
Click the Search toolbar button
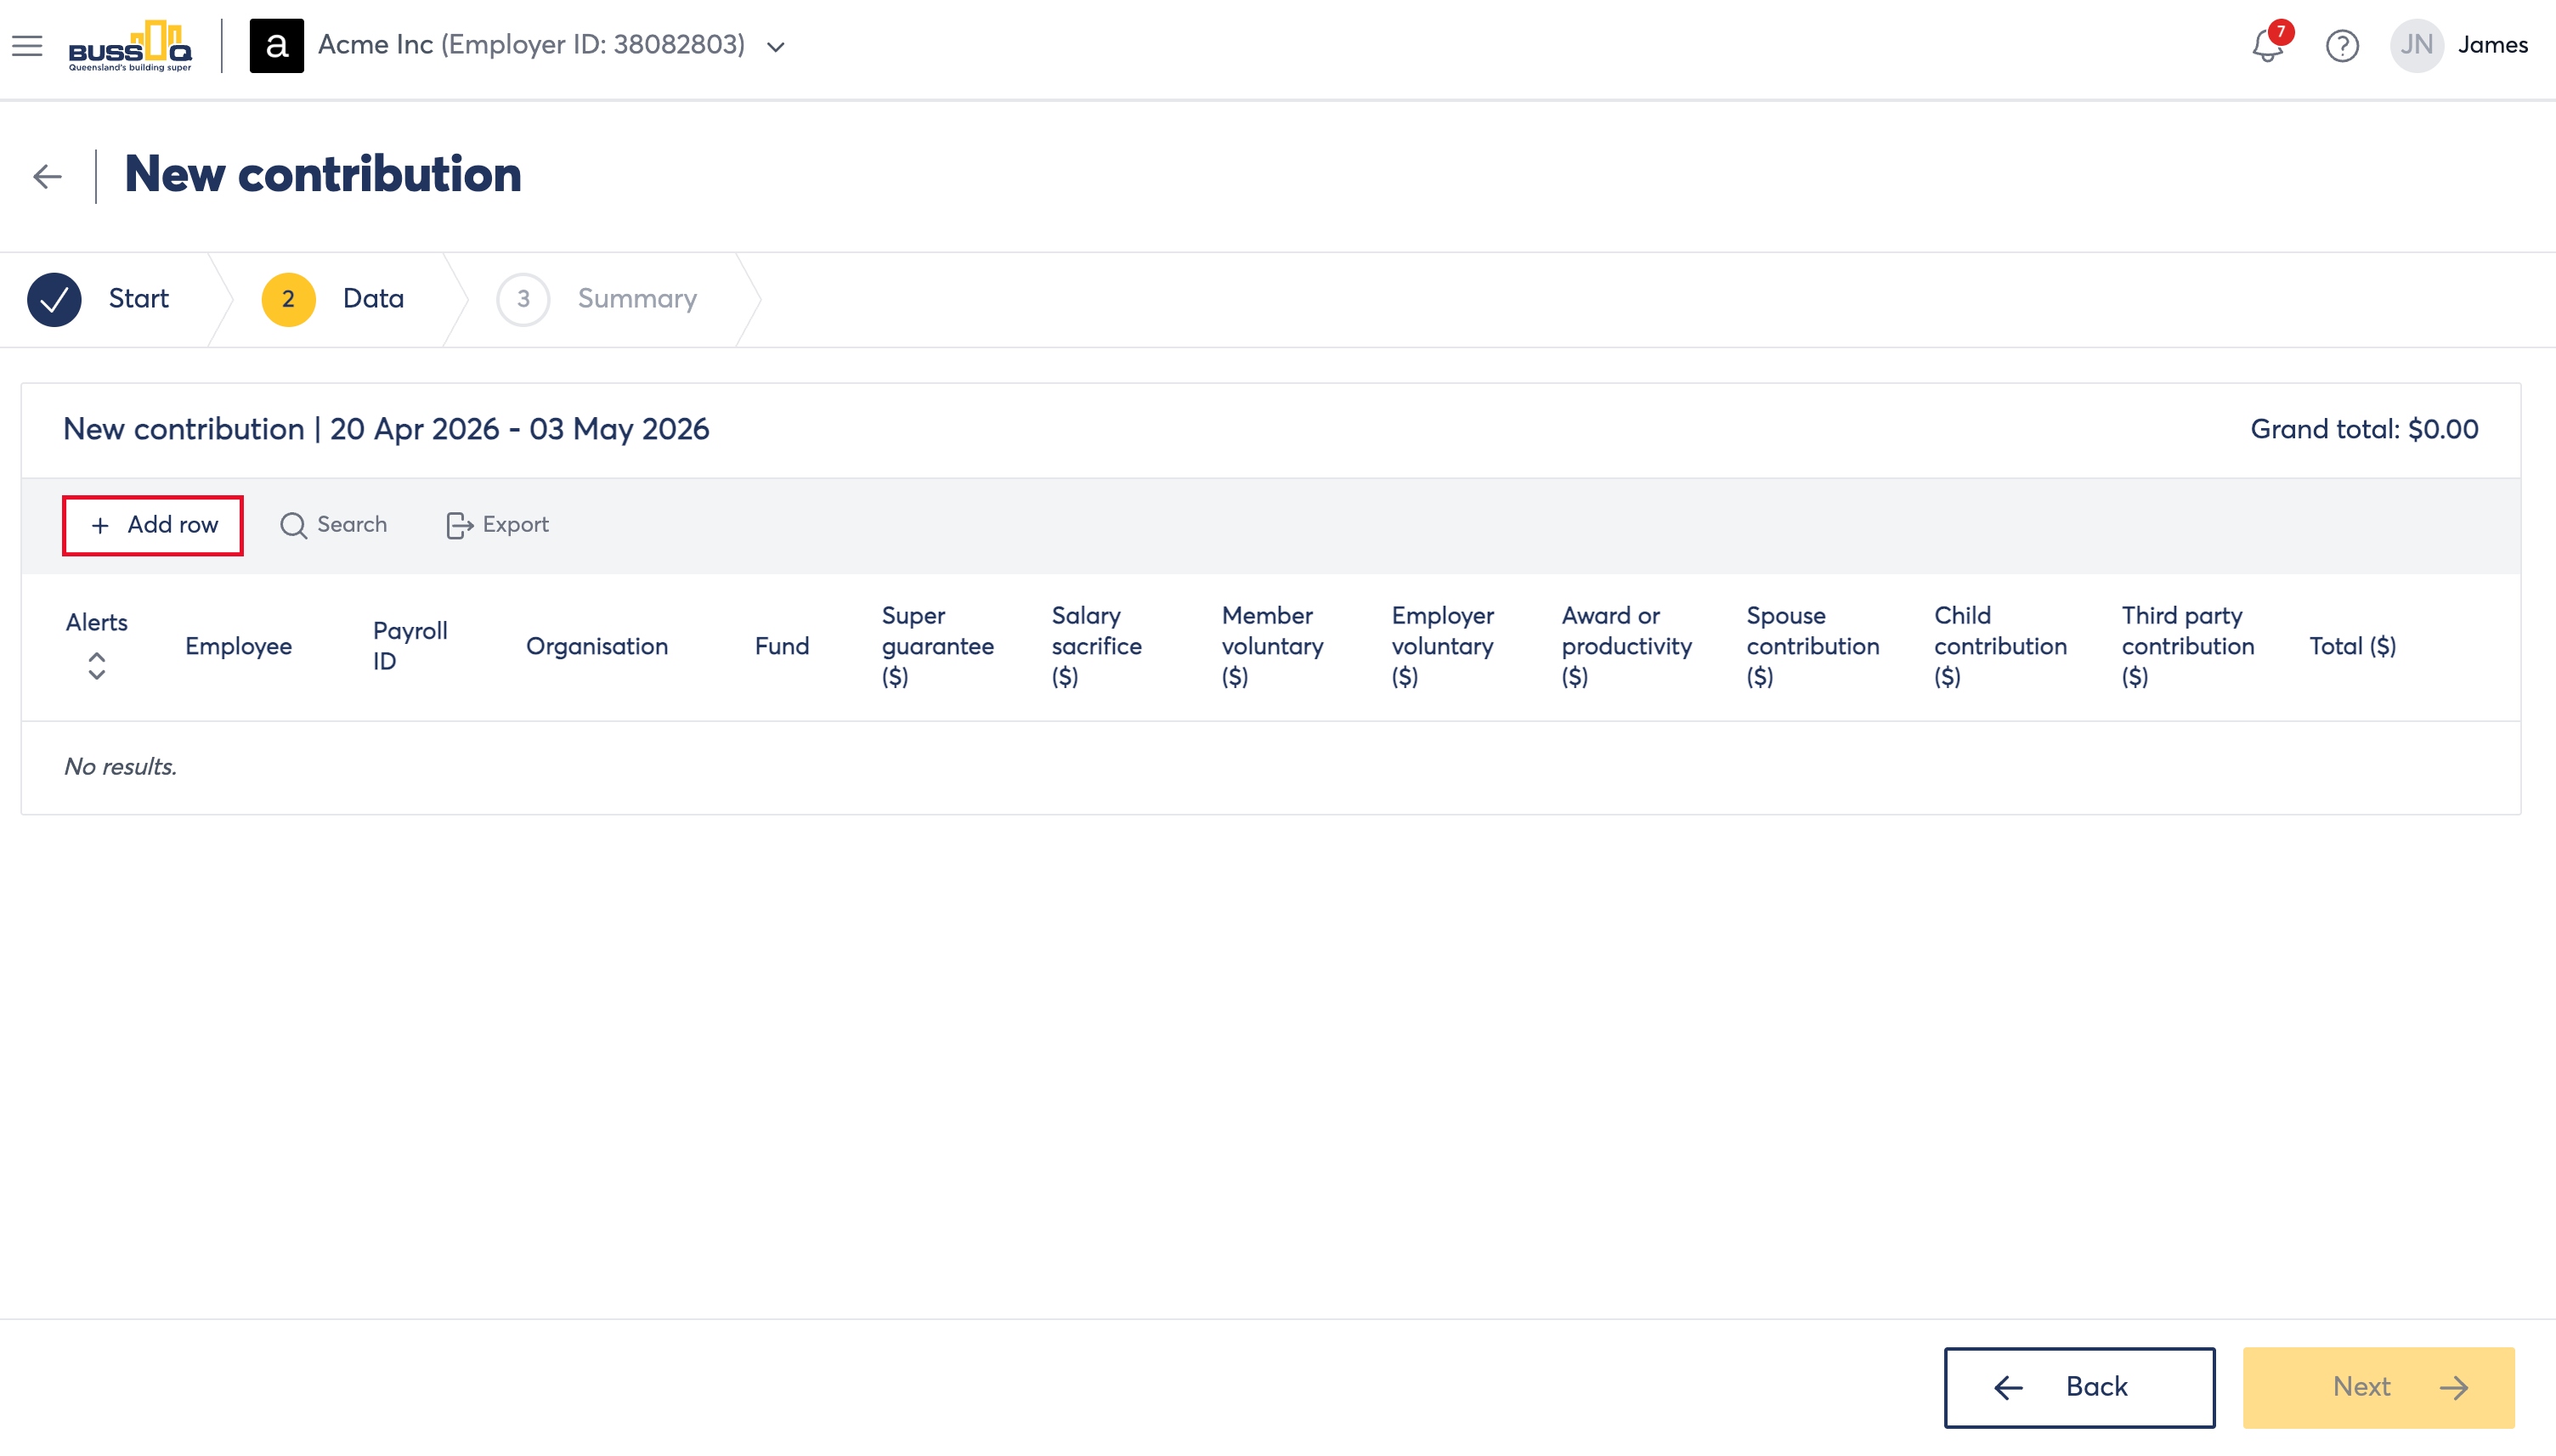pos(333,525)
